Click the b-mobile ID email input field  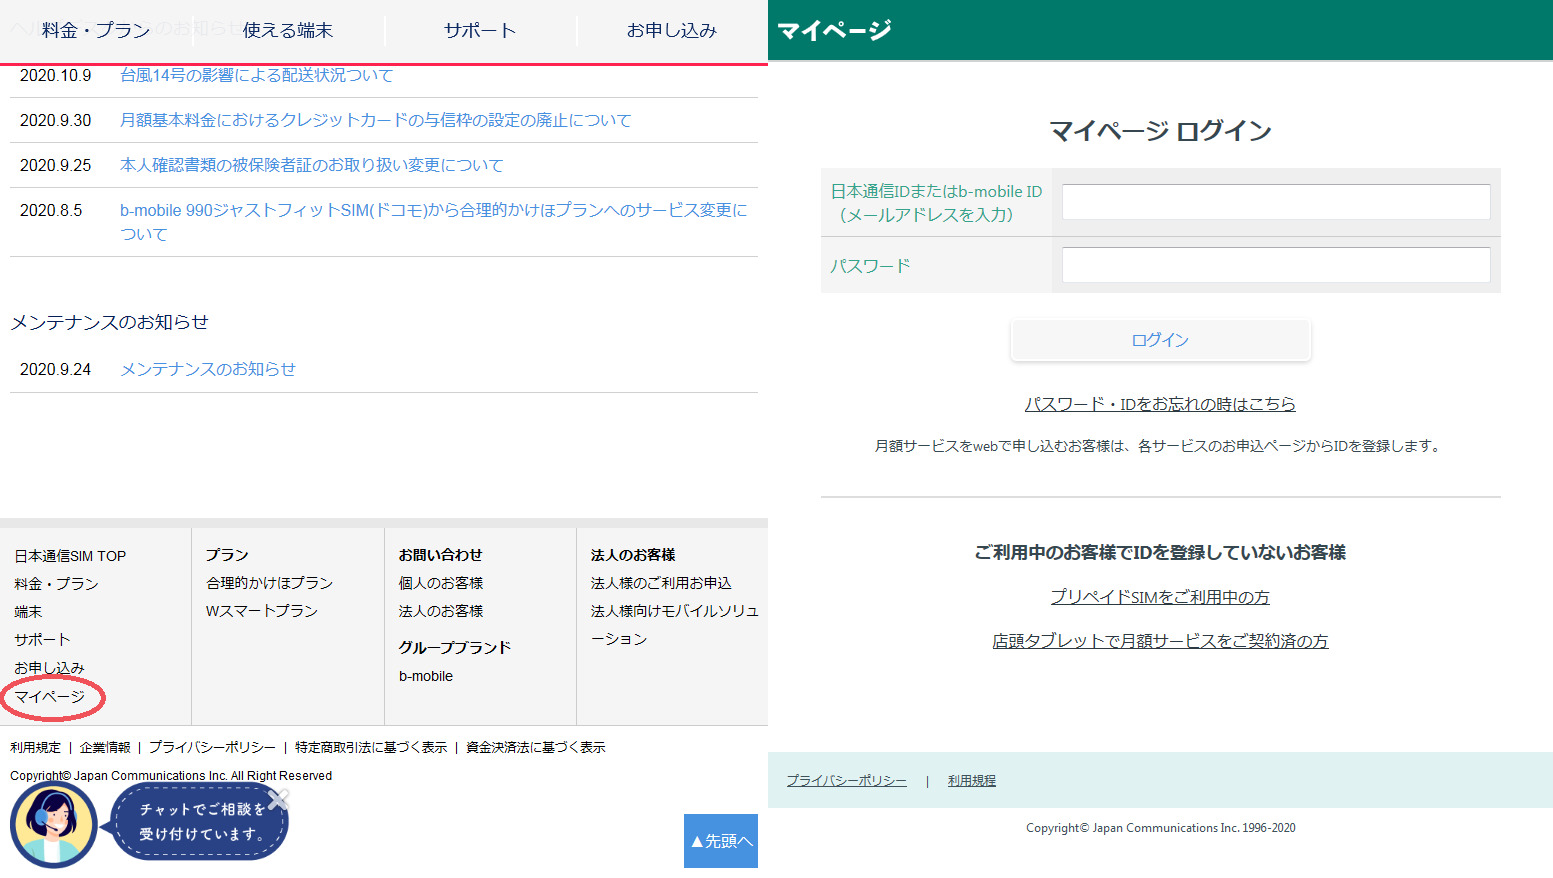pos(1275,202)
